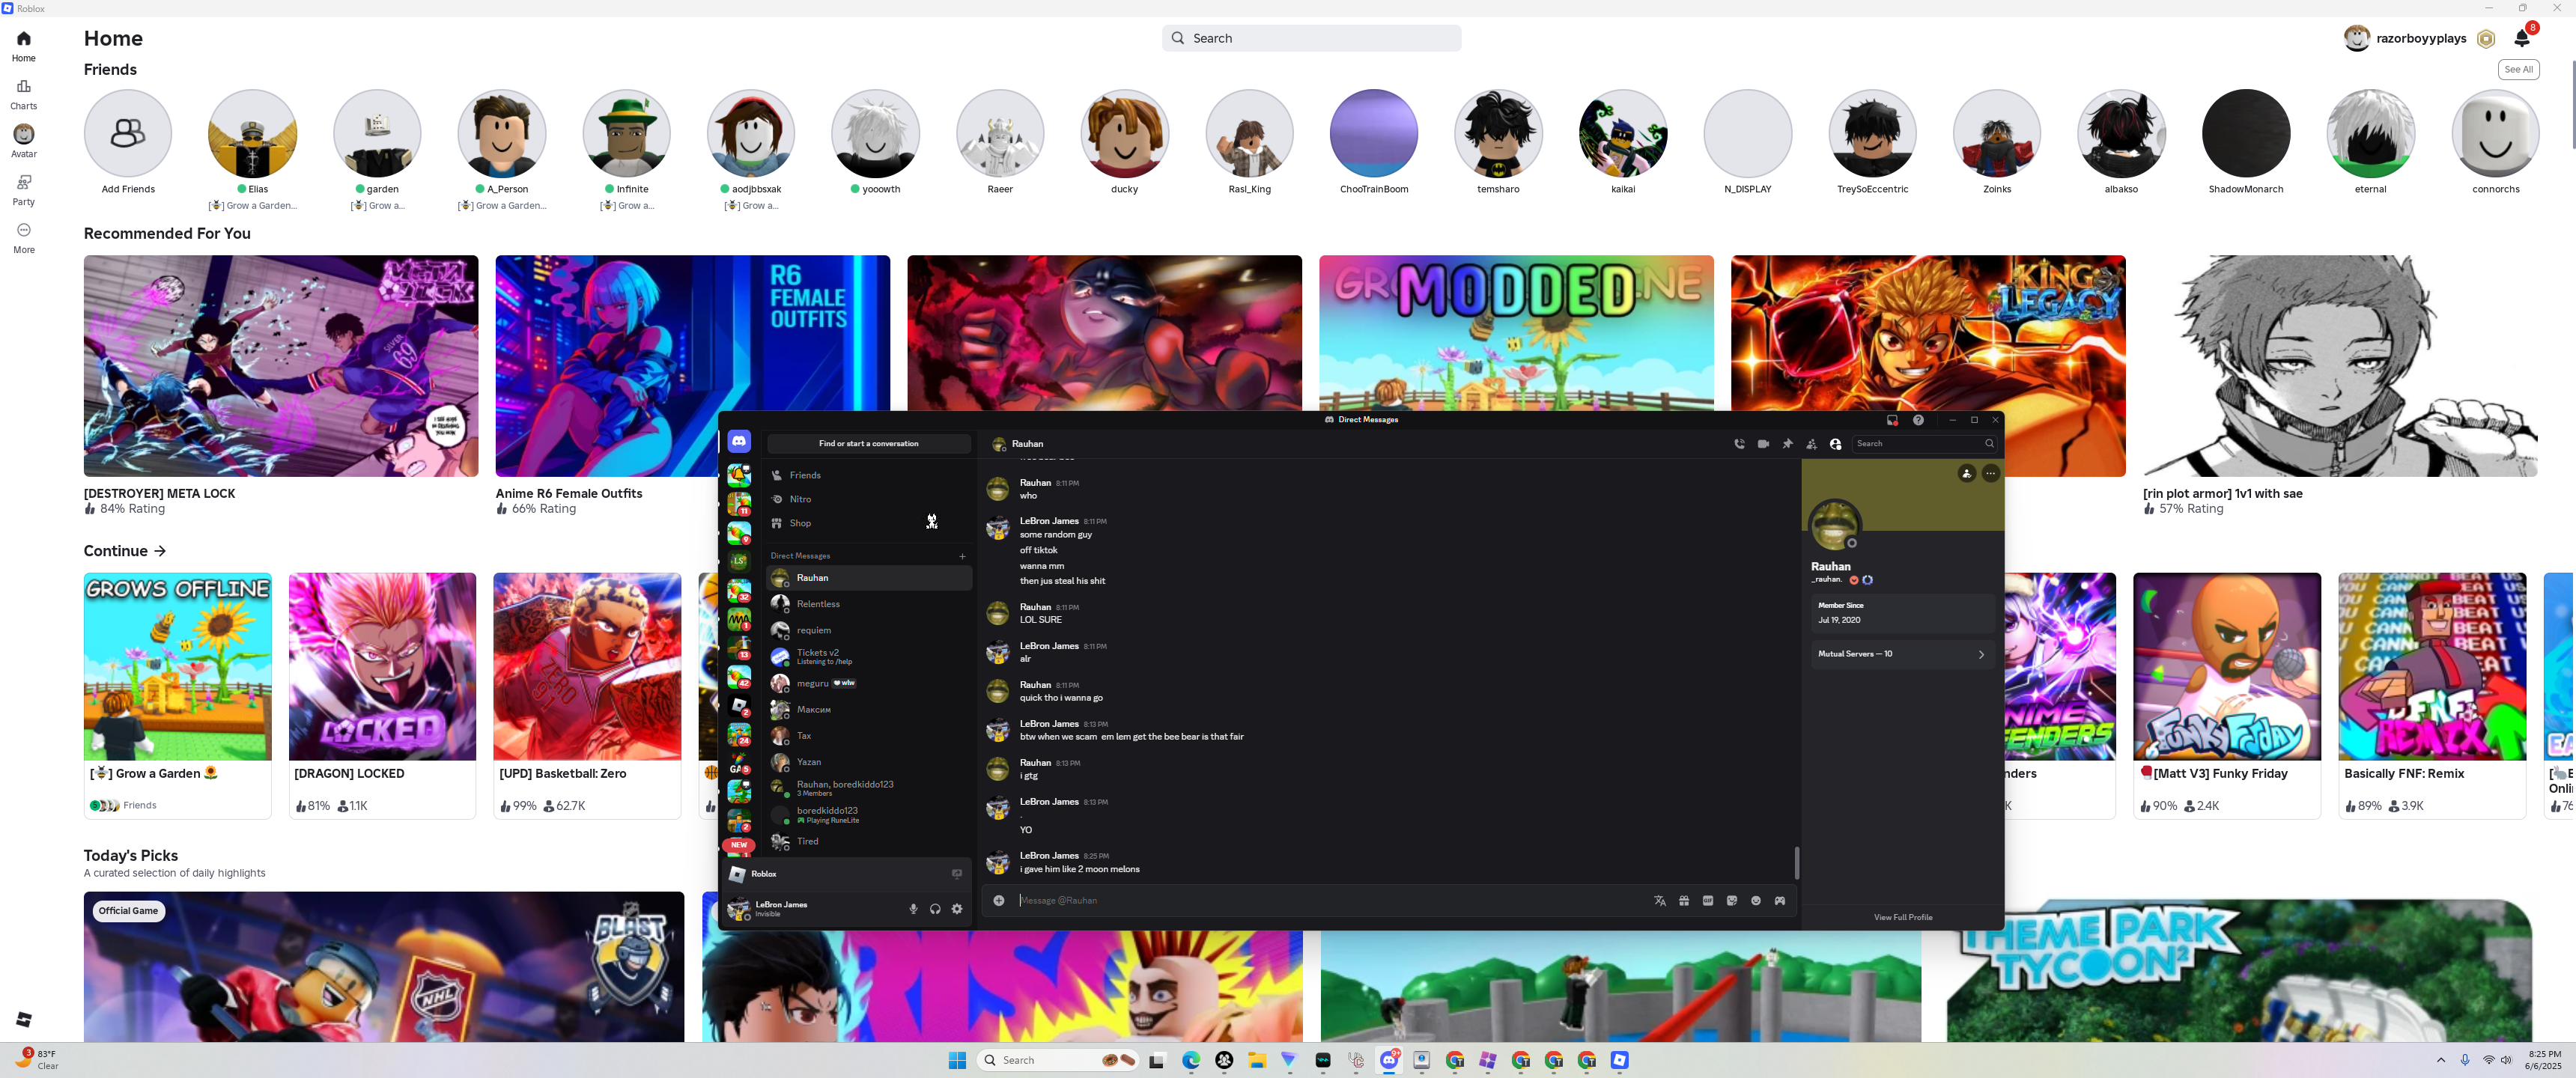Open the Robux balance icon

click(2486, 39)
